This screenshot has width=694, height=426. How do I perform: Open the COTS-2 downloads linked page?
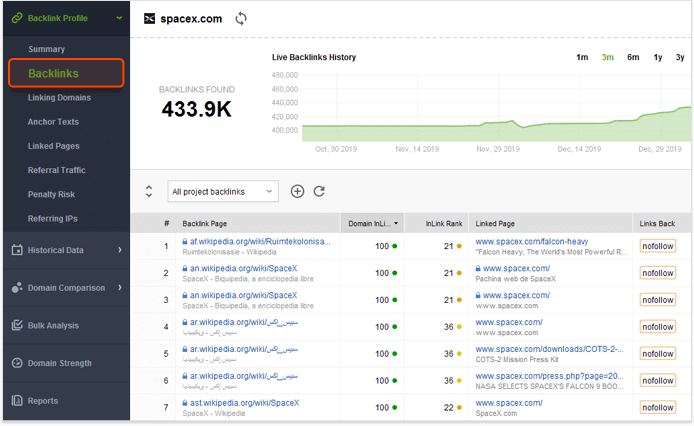(549, 349)
